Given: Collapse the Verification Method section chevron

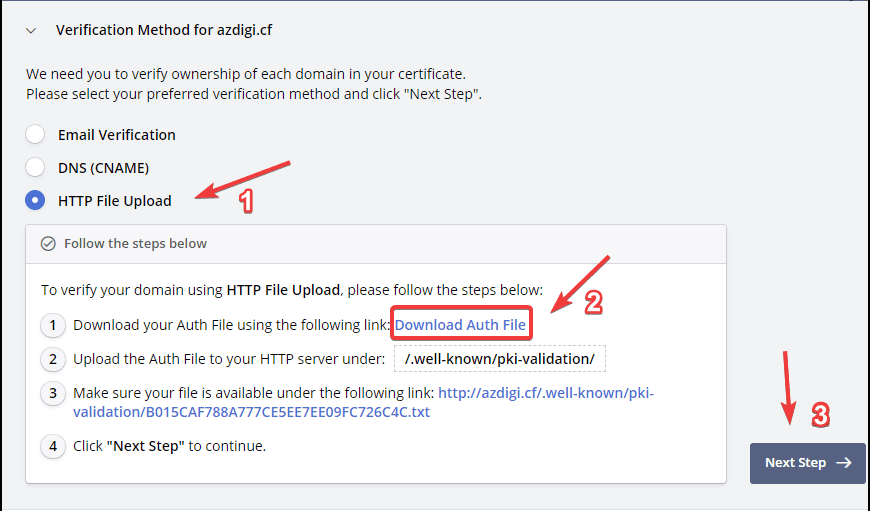Looking at the screenshot, I should coord(31,31).
